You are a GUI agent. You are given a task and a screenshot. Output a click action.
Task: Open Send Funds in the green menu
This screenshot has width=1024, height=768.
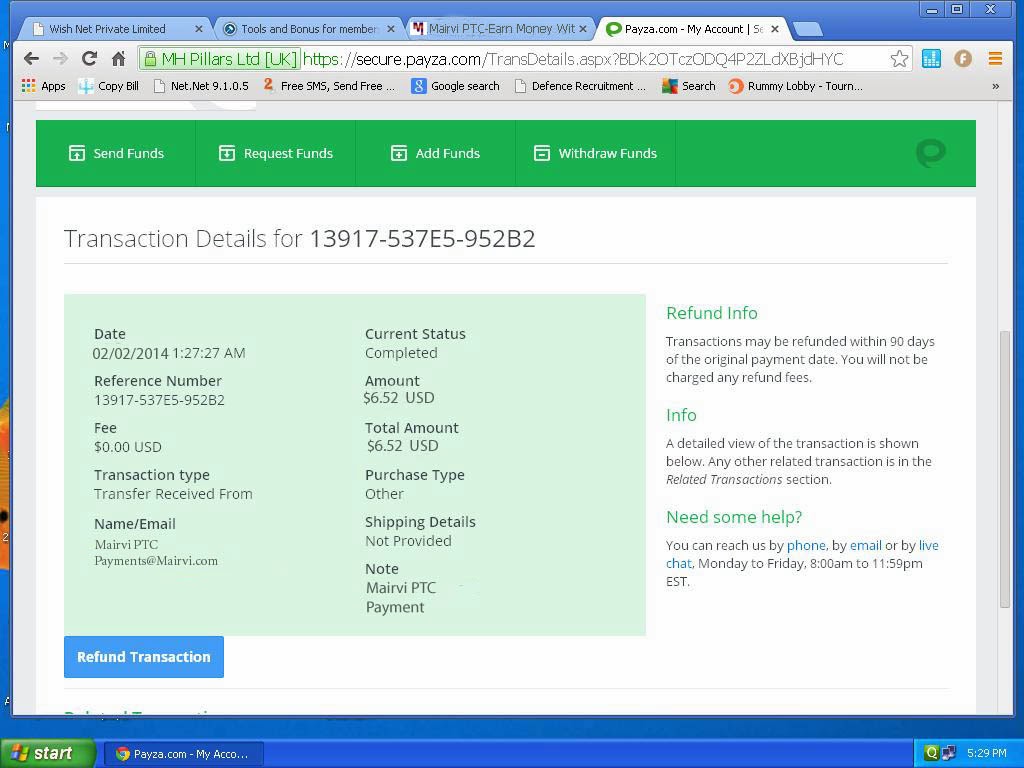coord(116,153)
